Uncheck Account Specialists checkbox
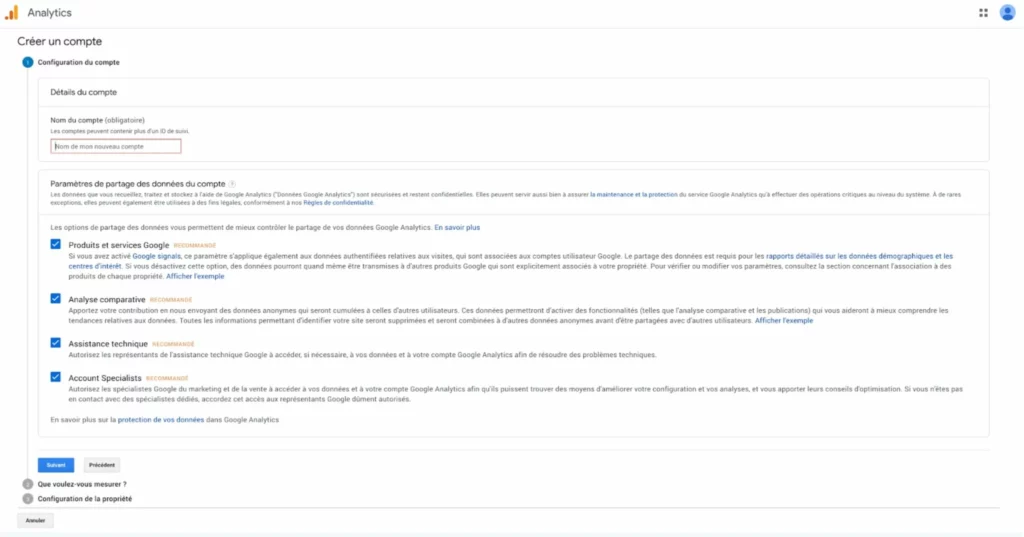The width and height of the screenshot is (1024, 537). [x=56, y=377]
